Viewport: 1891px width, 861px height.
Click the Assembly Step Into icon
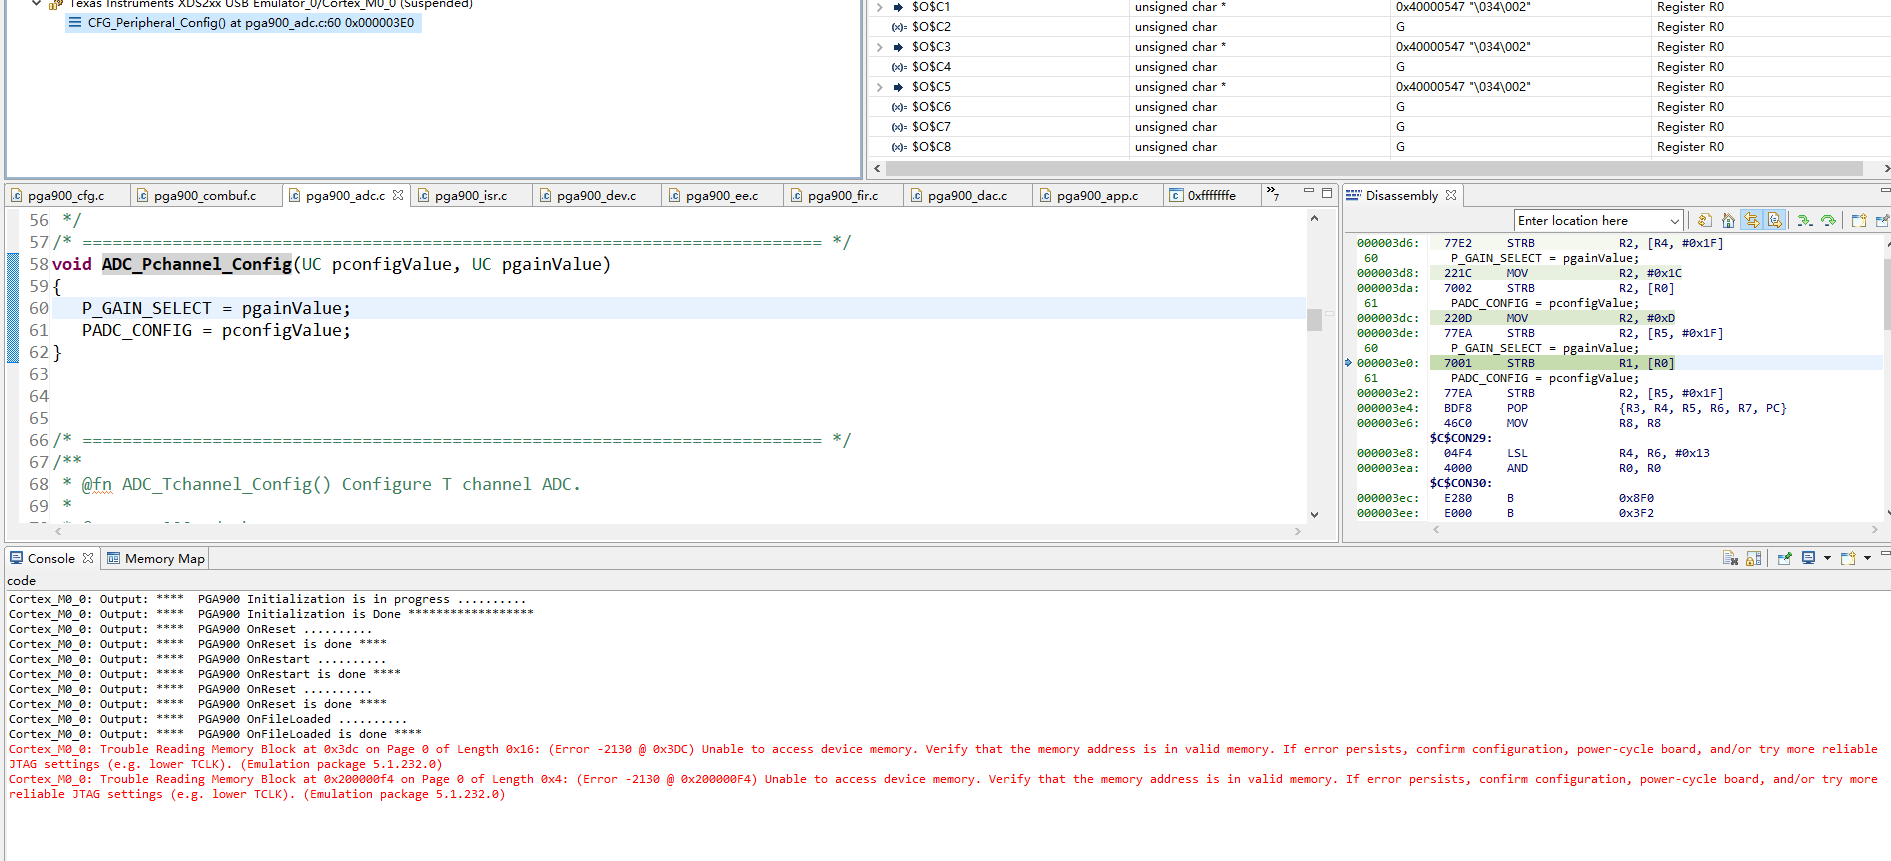point(1805,221)
